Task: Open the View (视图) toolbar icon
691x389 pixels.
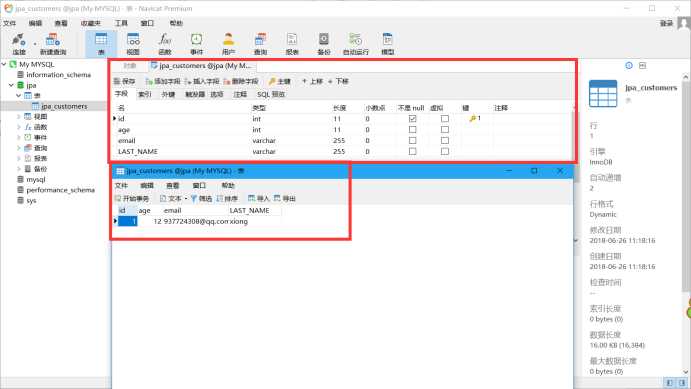Action: (x=133, y=44)
